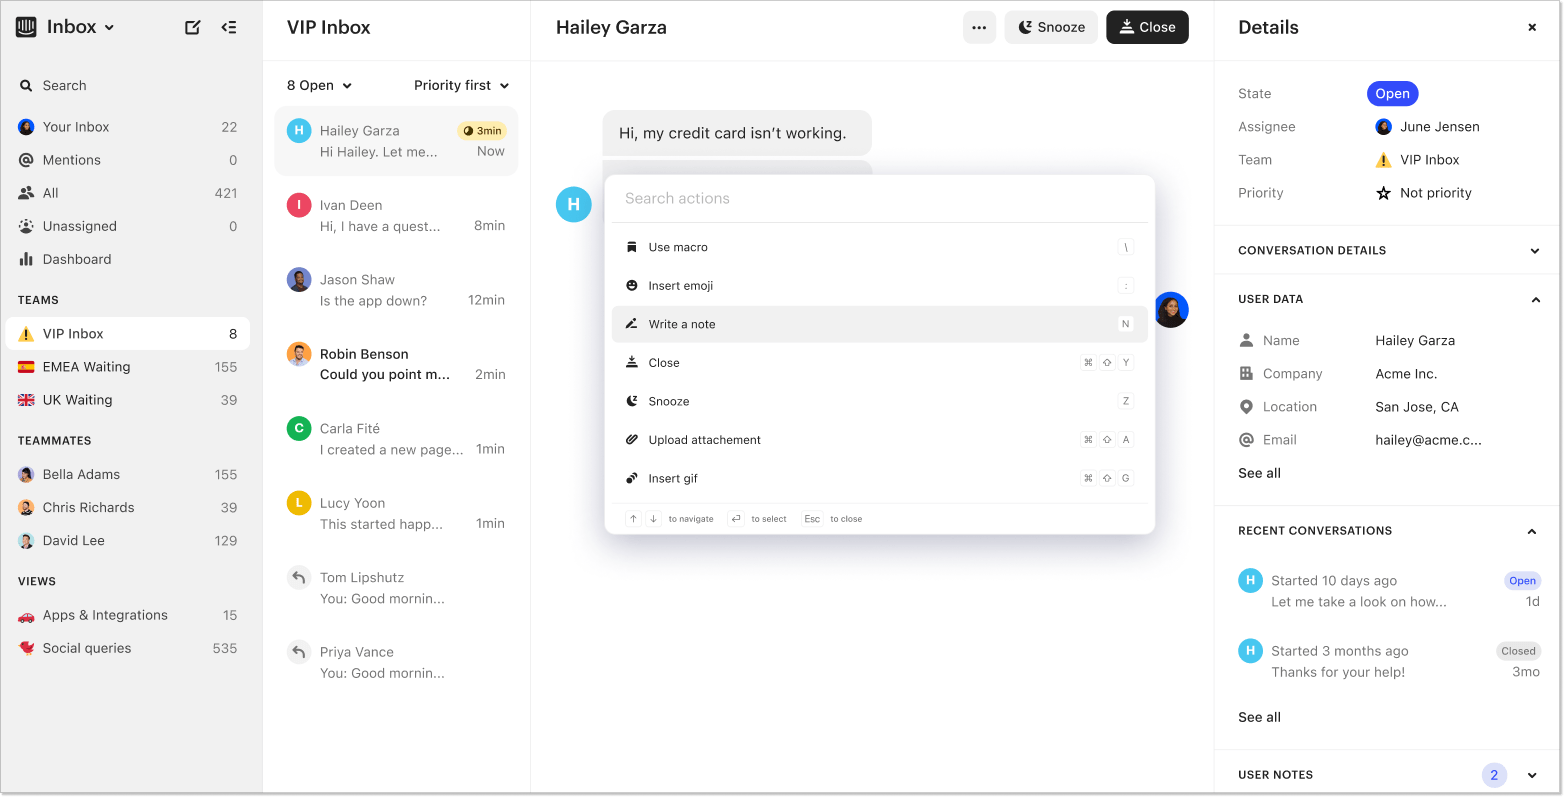This screenshot has width=1564, height=797.
Task: Open the All conversations people icon
Action: [26, 193]
